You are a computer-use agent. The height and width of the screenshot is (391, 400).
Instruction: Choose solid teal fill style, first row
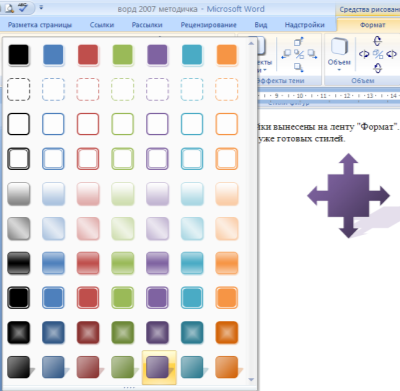coord(192,55)
